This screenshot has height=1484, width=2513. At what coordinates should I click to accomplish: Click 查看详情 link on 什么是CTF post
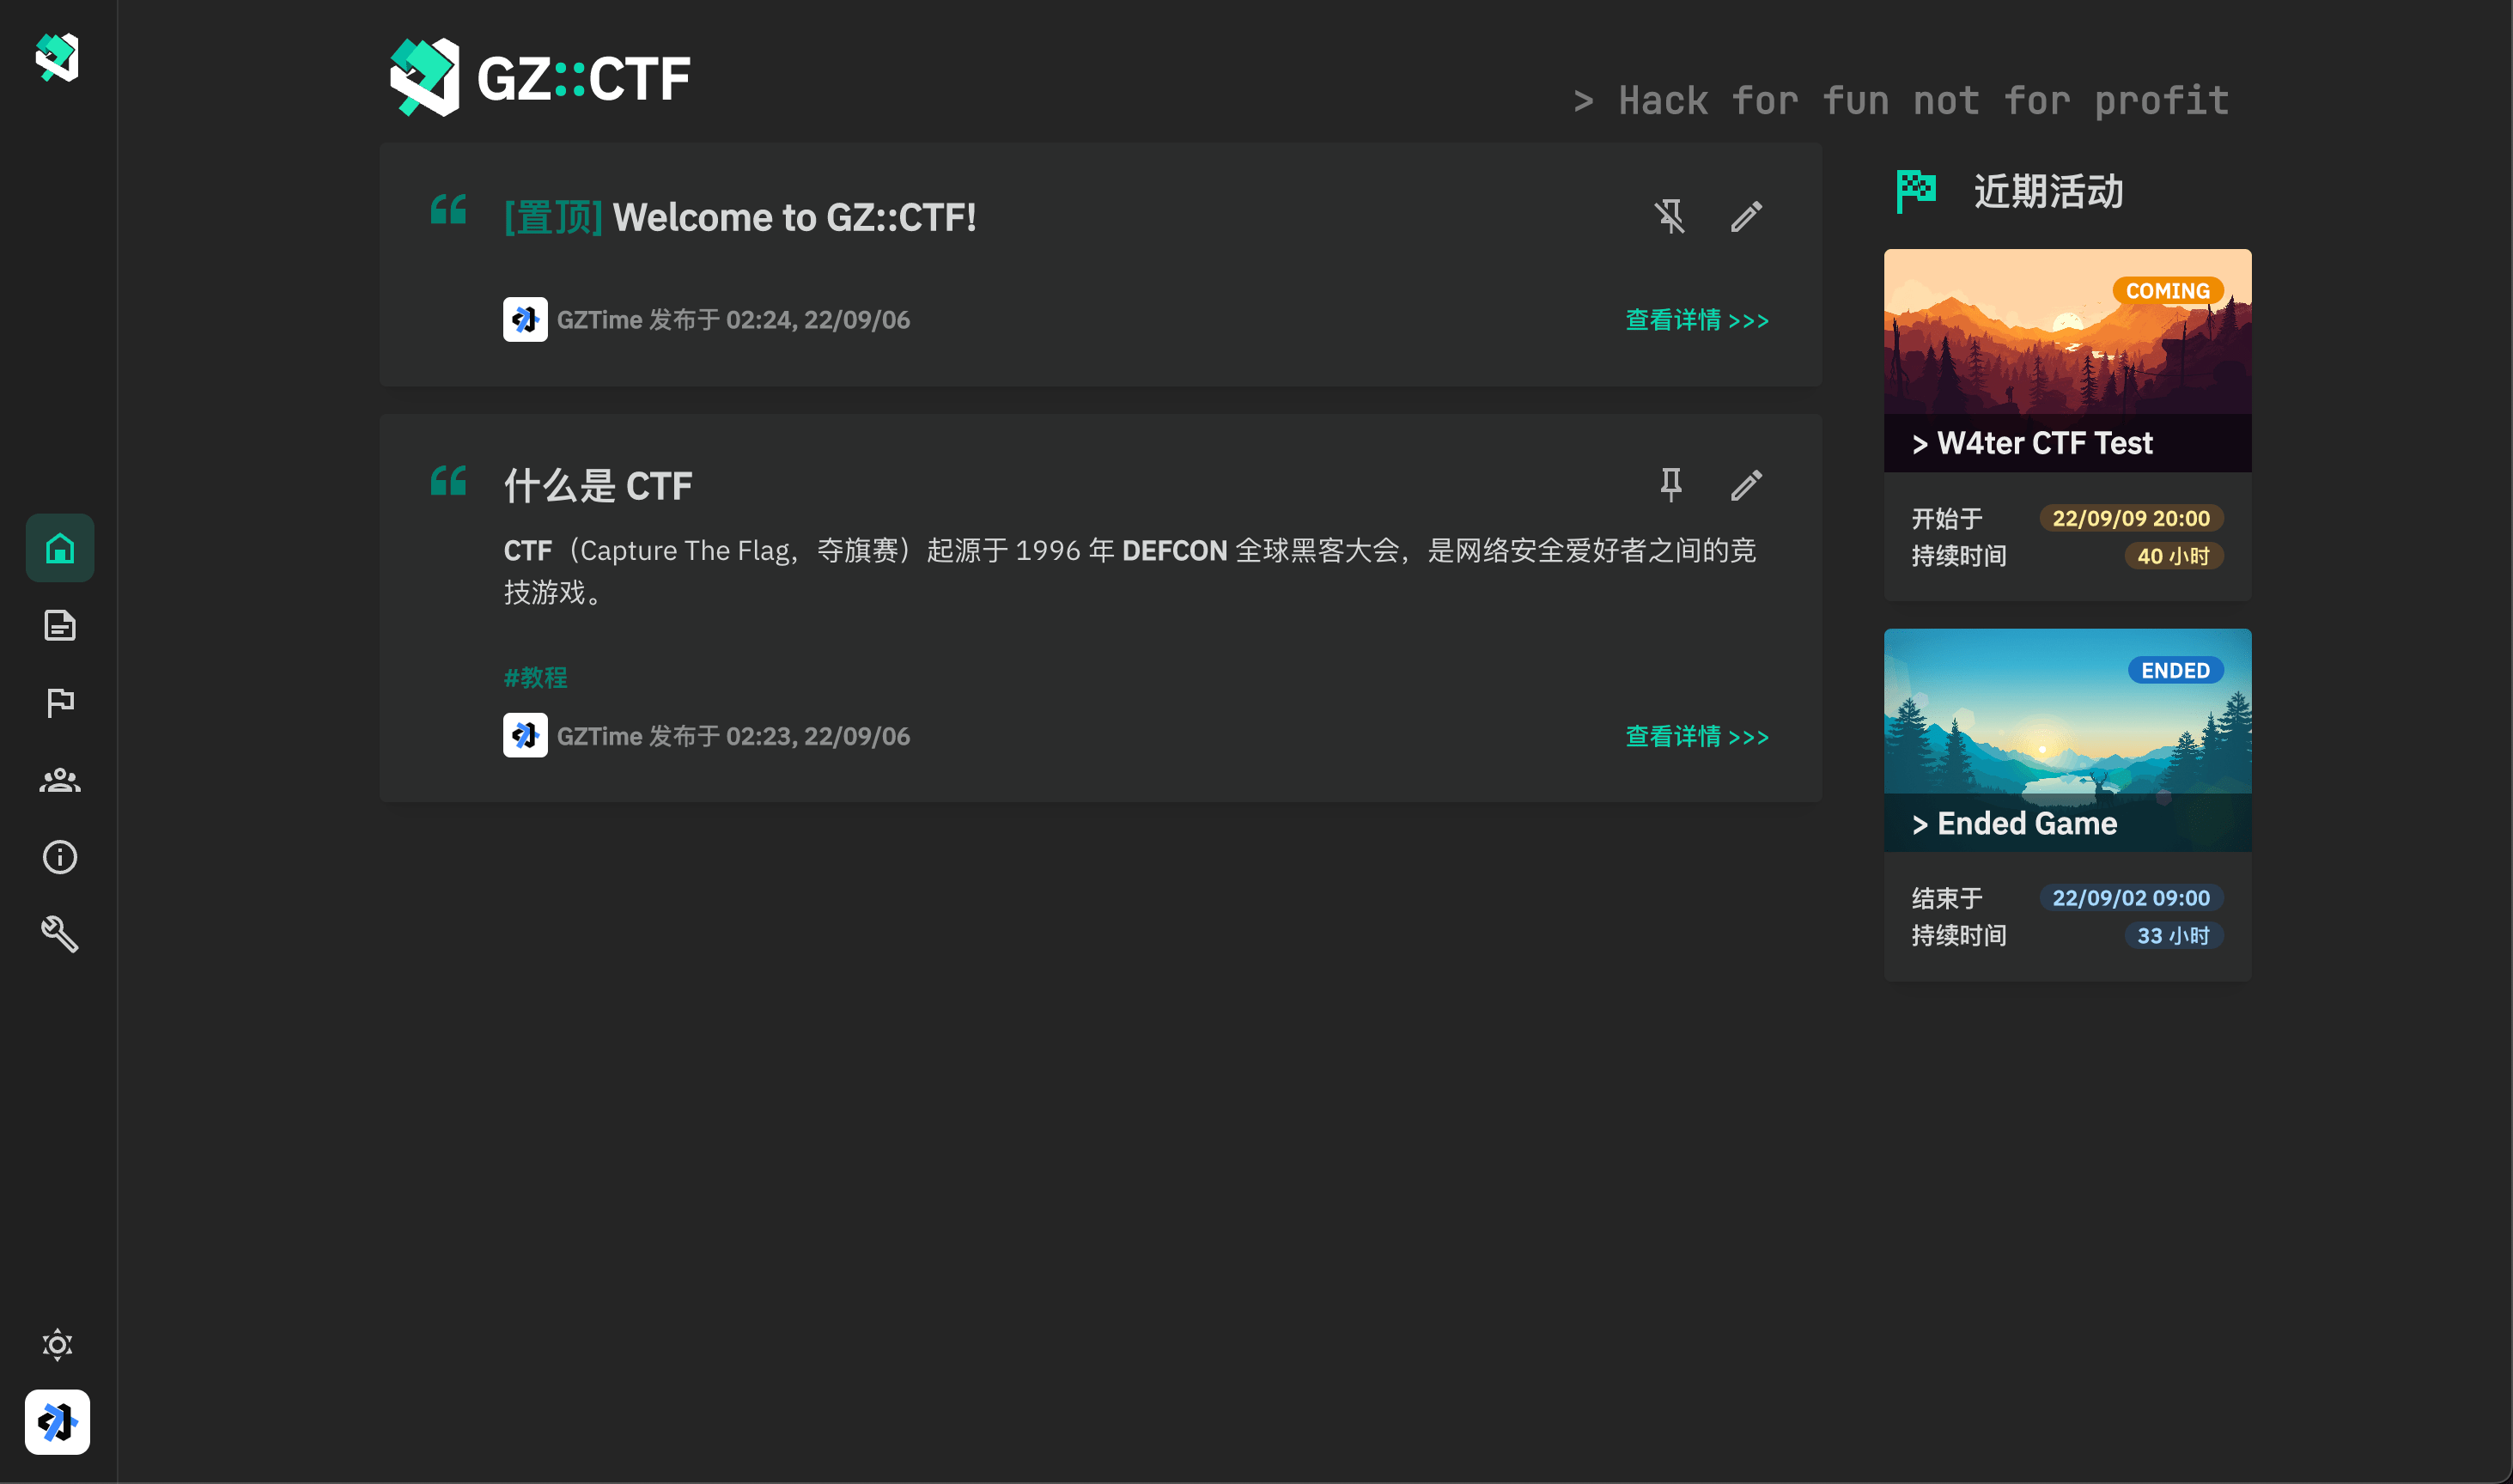point(1695,735)
